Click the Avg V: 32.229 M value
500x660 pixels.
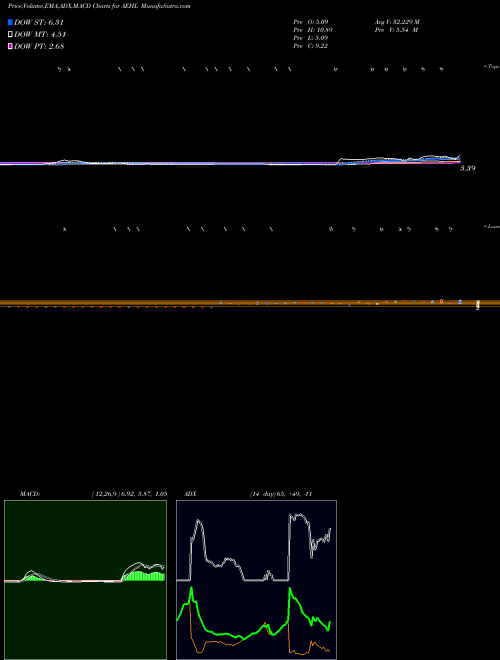(397, 21)
